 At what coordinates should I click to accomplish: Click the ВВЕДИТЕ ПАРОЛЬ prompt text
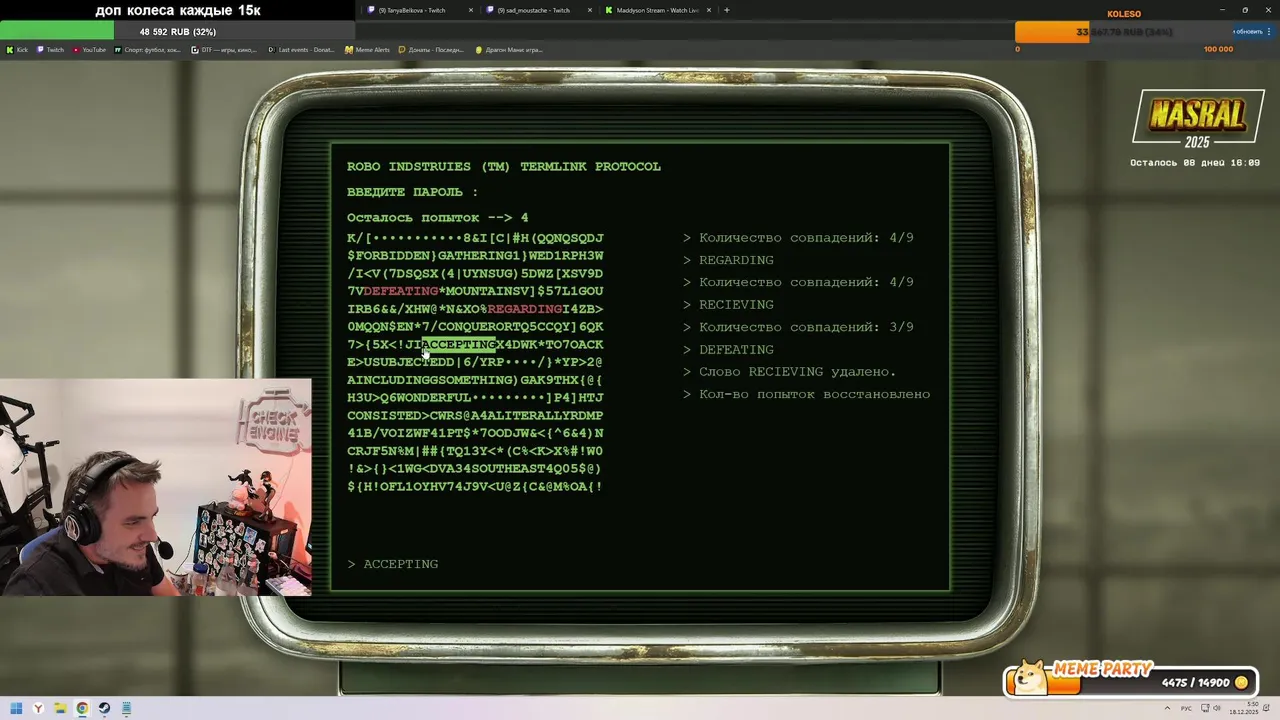tap(412, 192)
